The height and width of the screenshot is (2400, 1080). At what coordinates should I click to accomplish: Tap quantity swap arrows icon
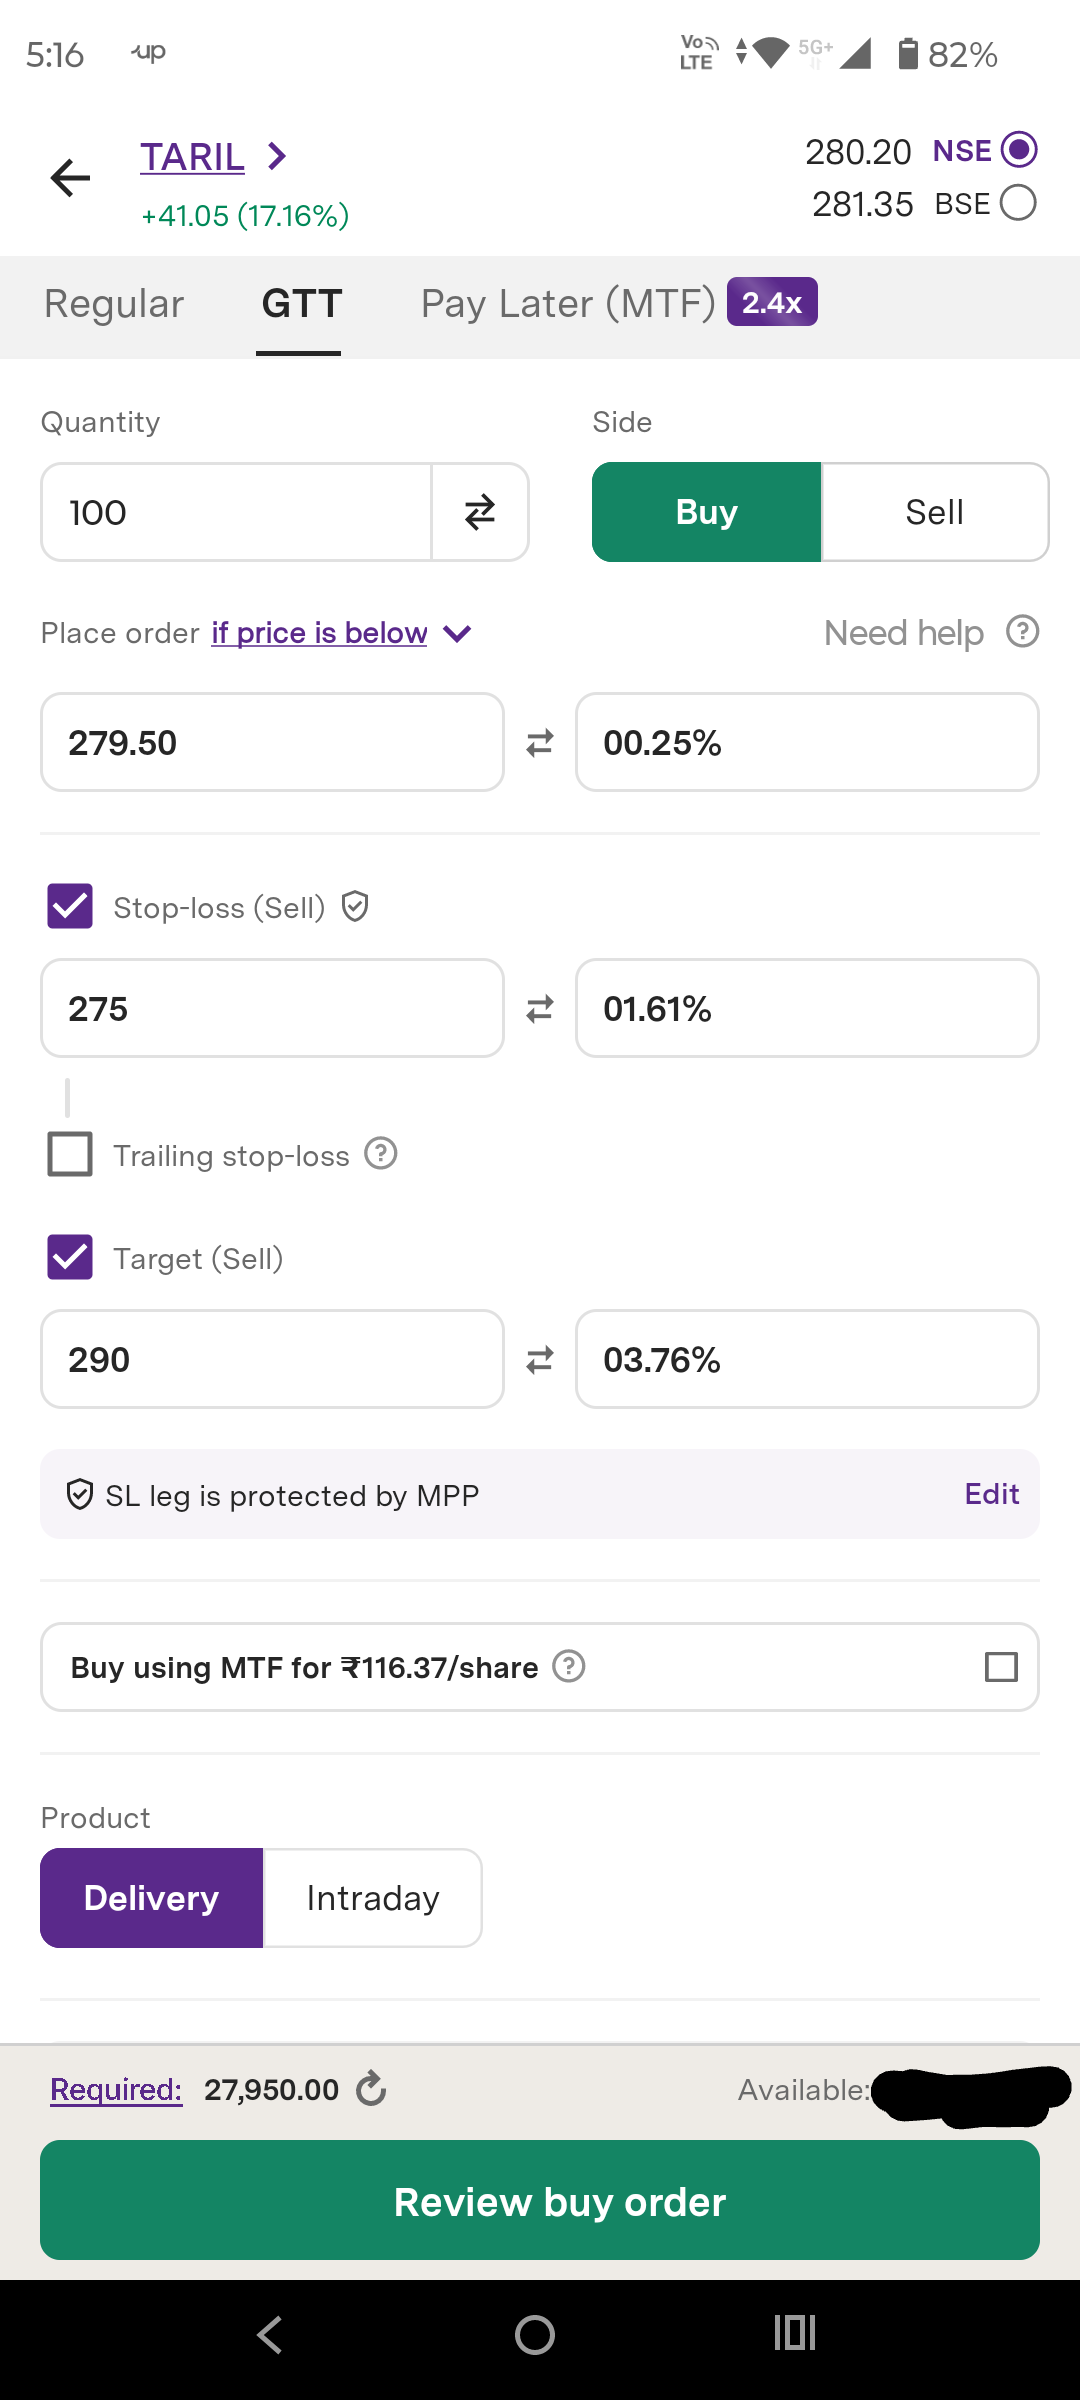(480, 512)
